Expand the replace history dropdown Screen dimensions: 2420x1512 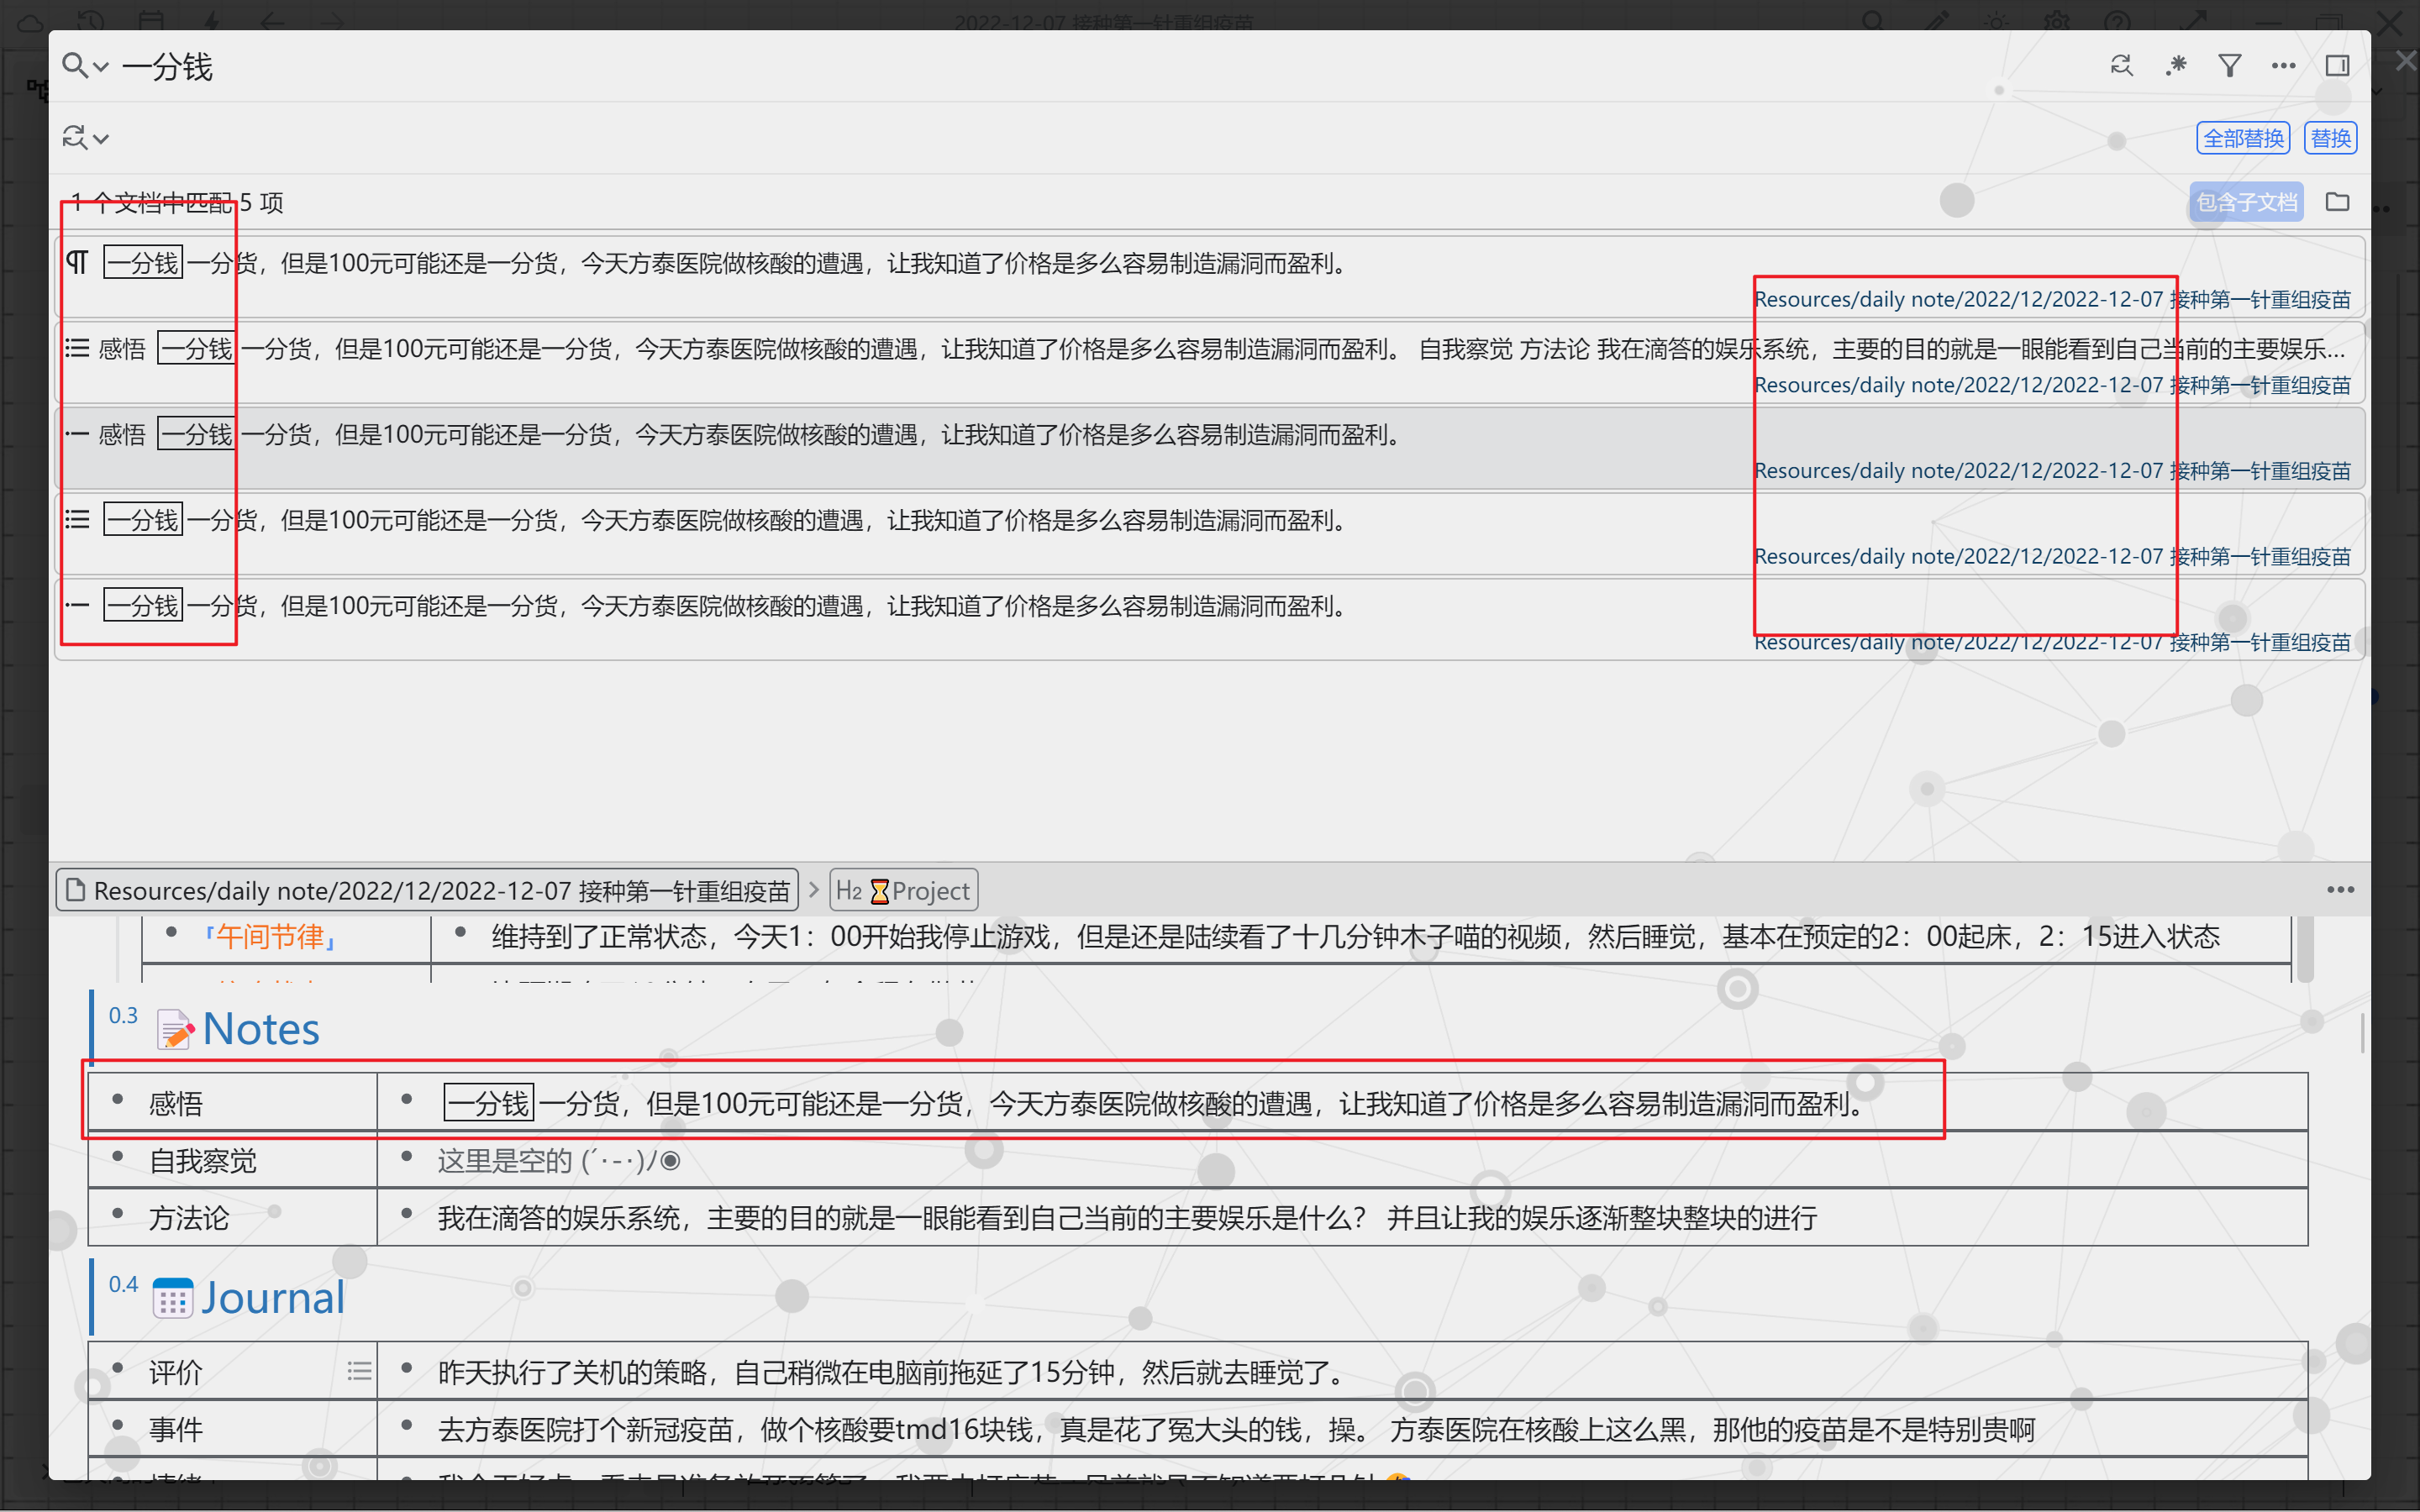pyautogui.click(x=85, y=137)
